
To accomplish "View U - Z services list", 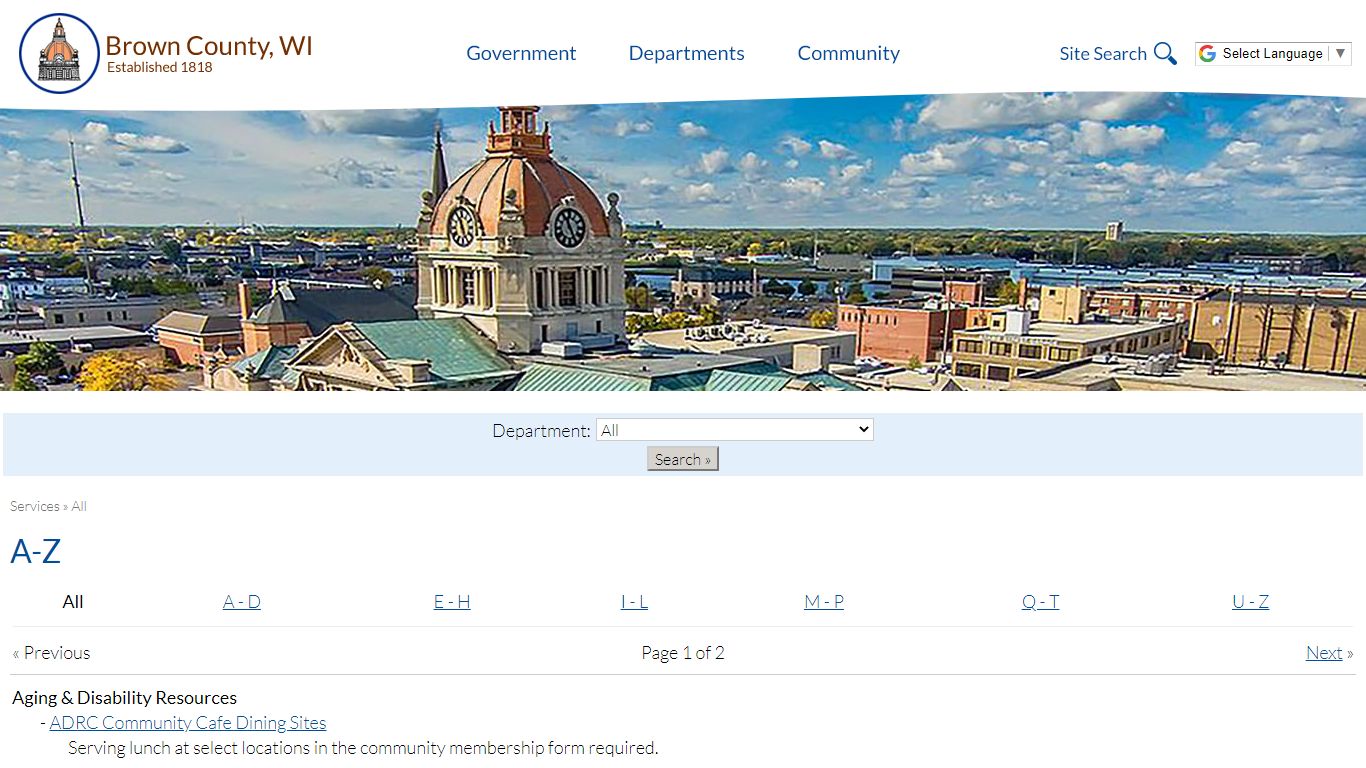I will pos(1250,602).
